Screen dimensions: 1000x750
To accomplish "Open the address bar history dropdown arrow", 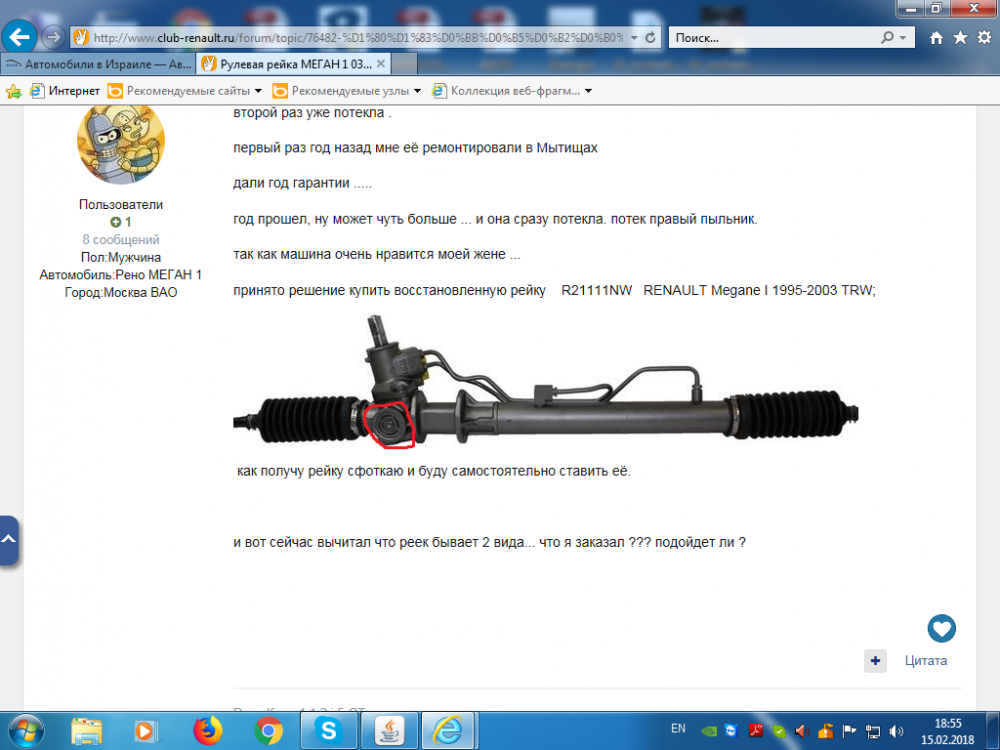I will coord(634,38).
